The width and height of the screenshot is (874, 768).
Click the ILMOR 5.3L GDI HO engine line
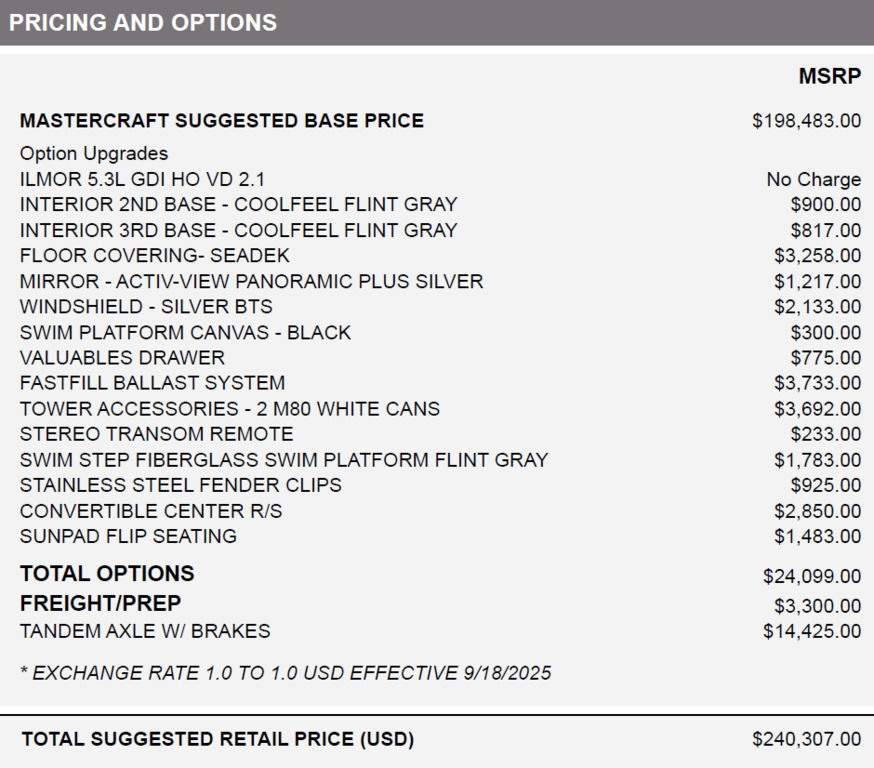142,179
